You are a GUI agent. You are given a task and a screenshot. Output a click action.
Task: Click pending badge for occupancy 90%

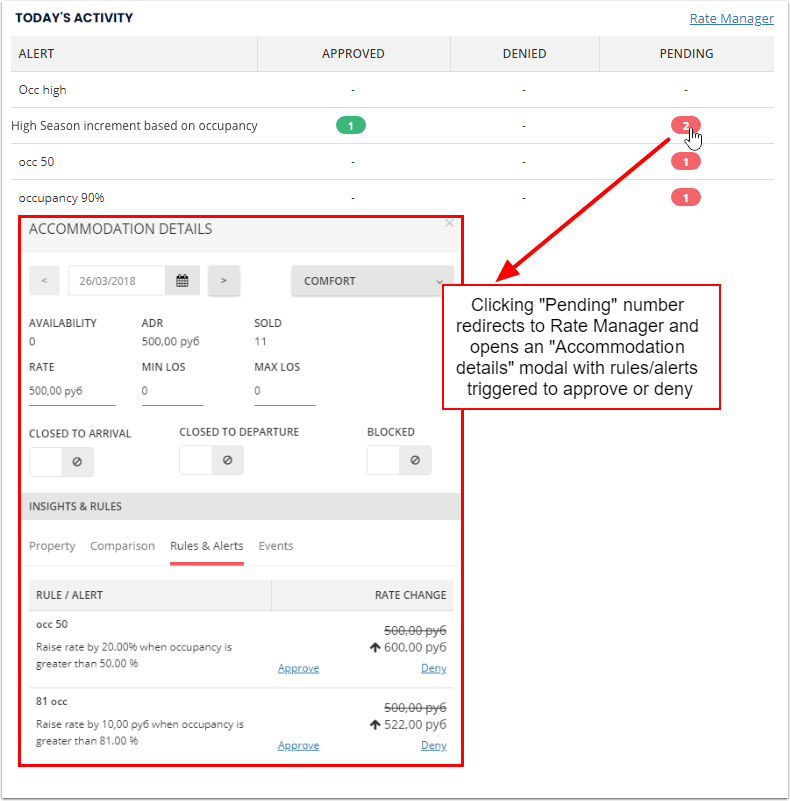coord(685,198)
